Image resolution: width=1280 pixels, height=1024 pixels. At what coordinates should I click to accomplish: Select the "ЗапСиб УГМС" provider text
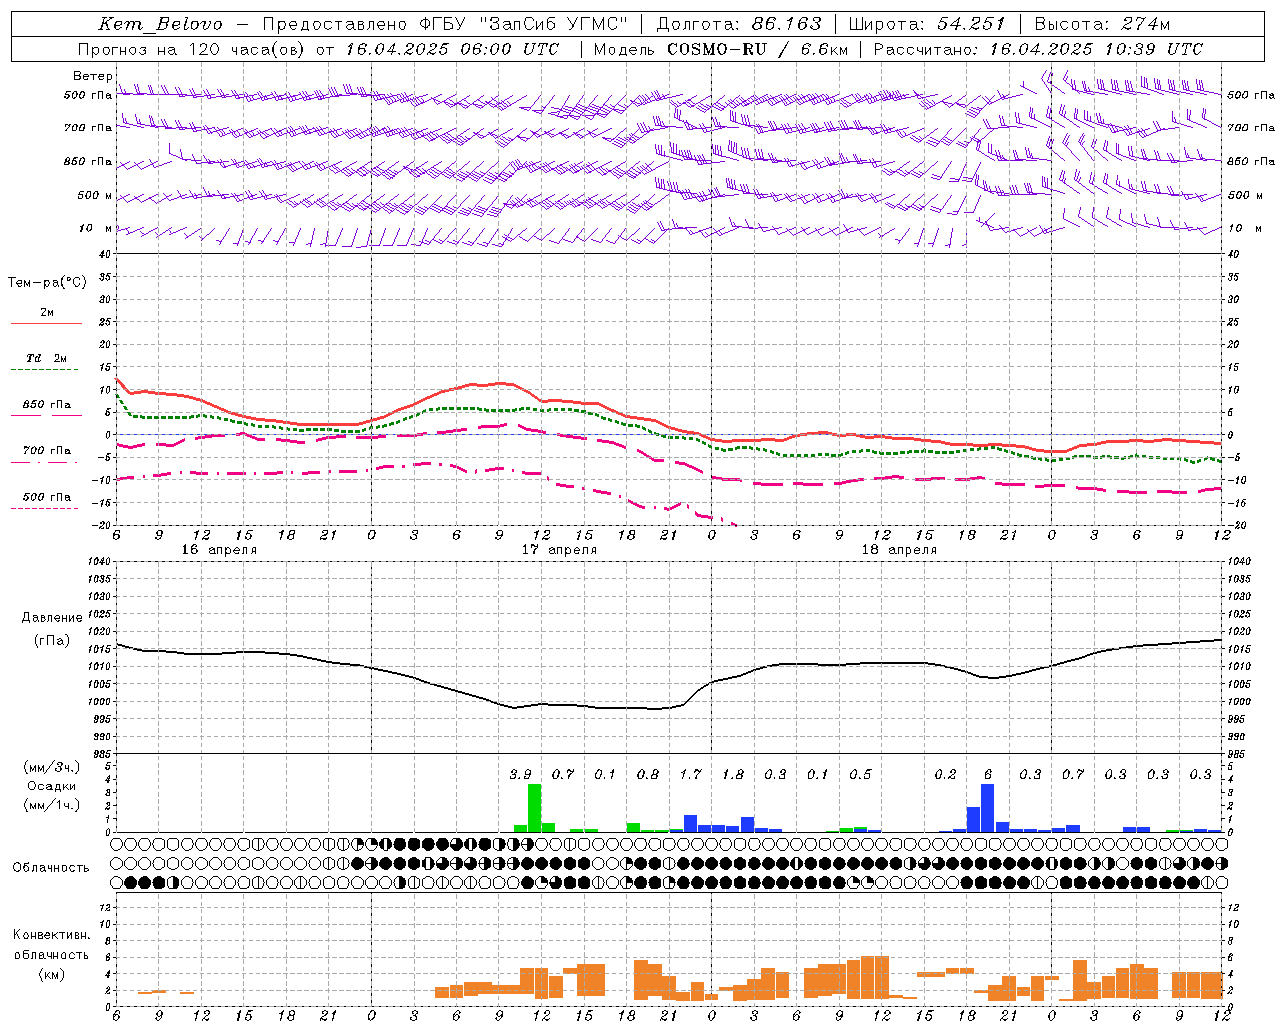pyautogui.click(x=553, y=24)
